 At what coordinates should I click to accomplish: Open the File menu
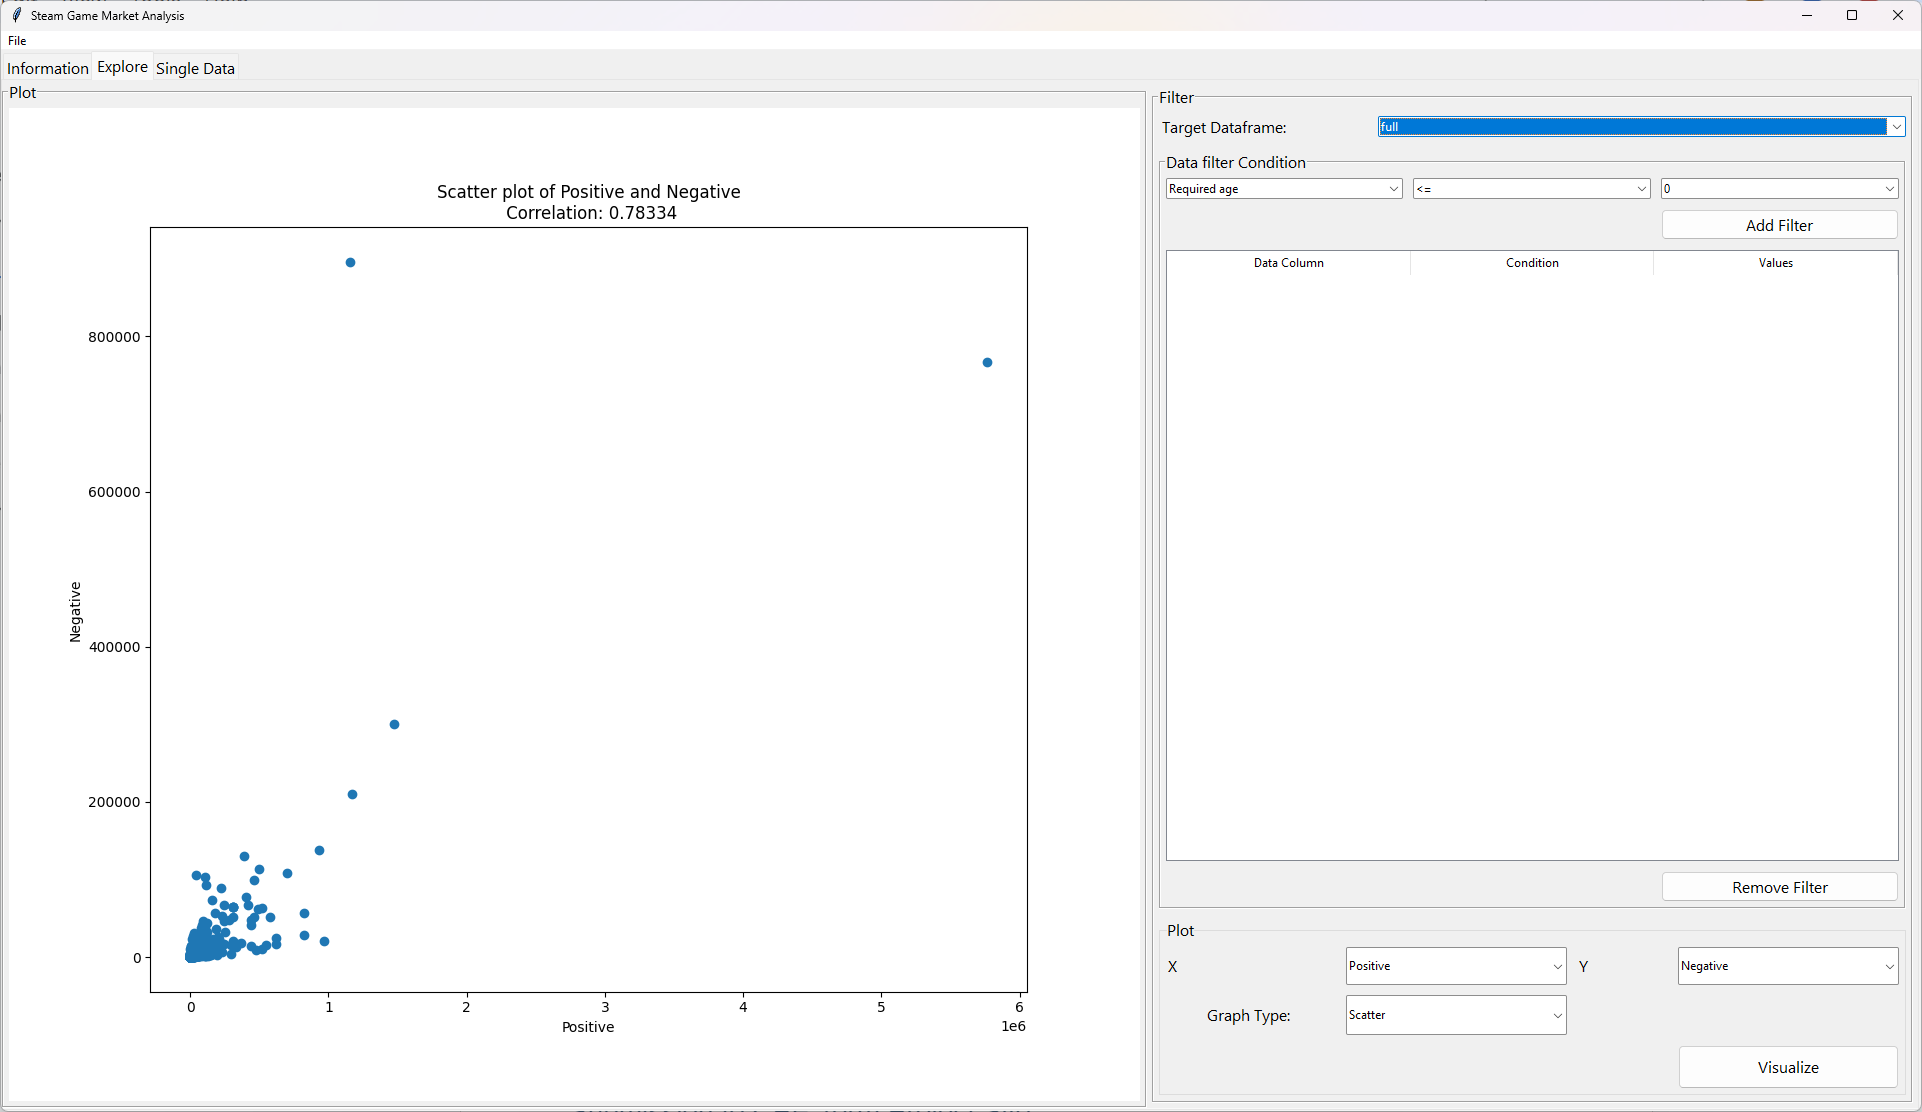point(17,41)
